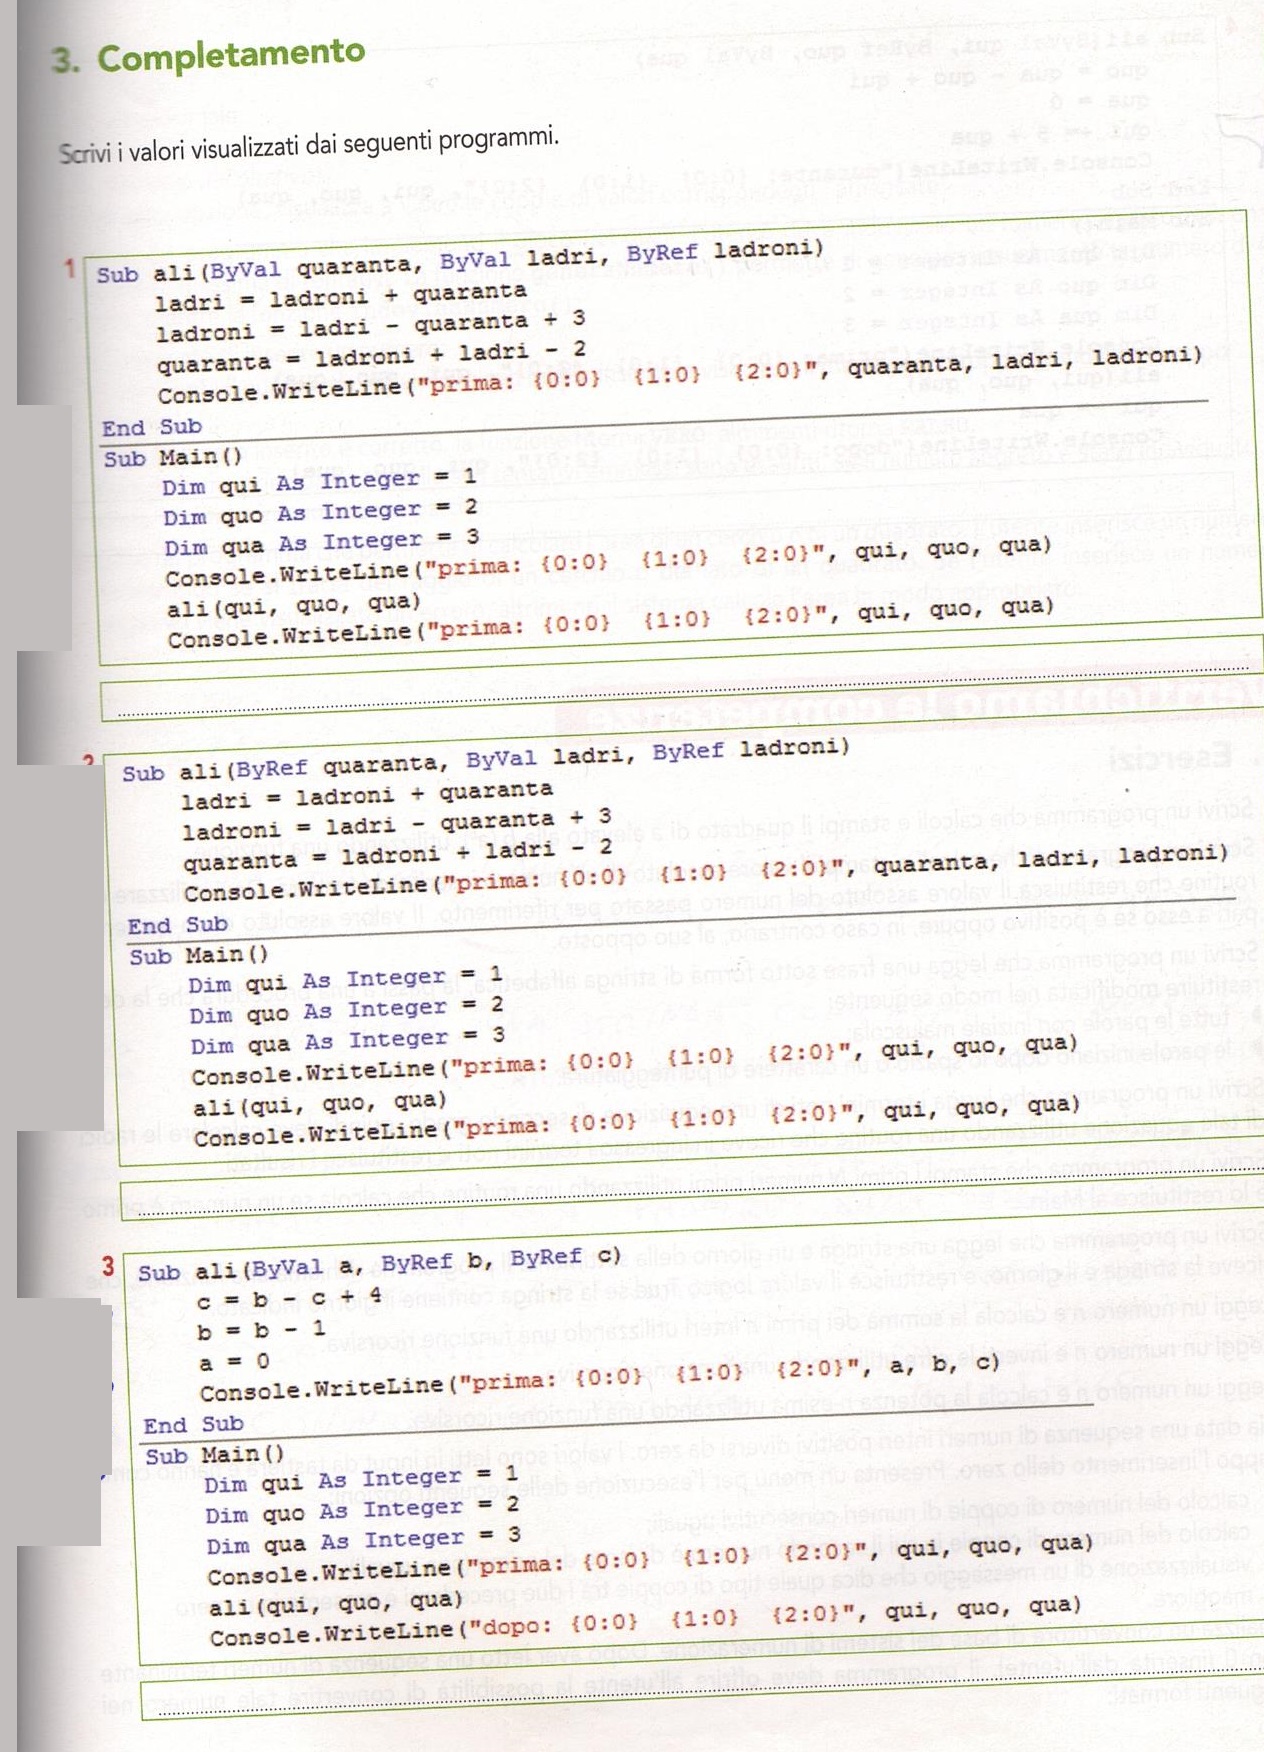Click "ladroni = ladri - quaranta + 3" in exercise 1

click(x=370, y=325)
